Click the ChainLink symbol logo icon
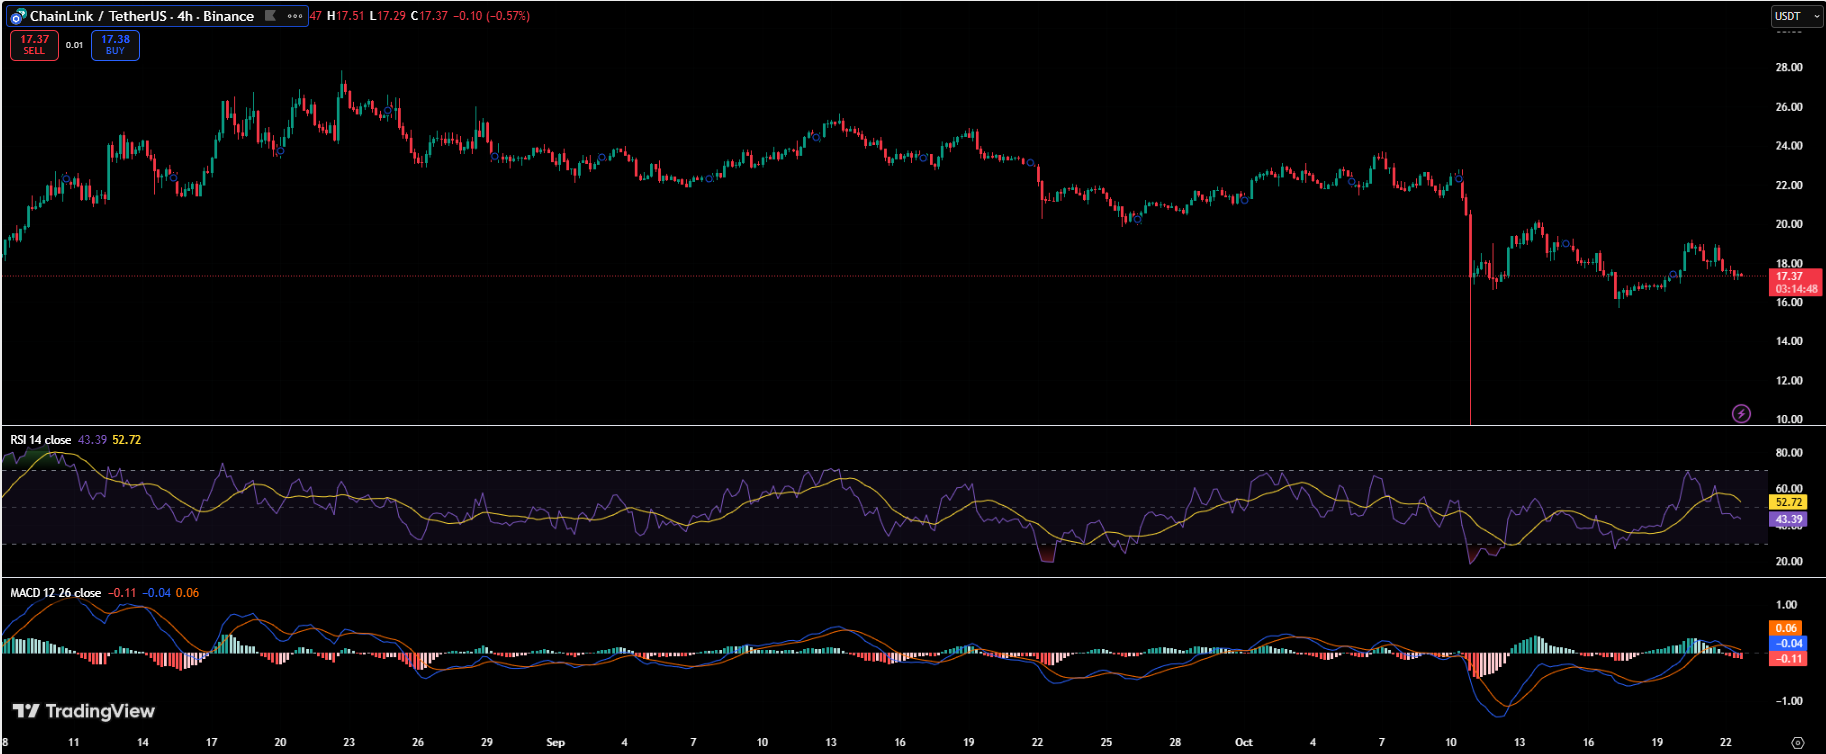 coord(18,16)
